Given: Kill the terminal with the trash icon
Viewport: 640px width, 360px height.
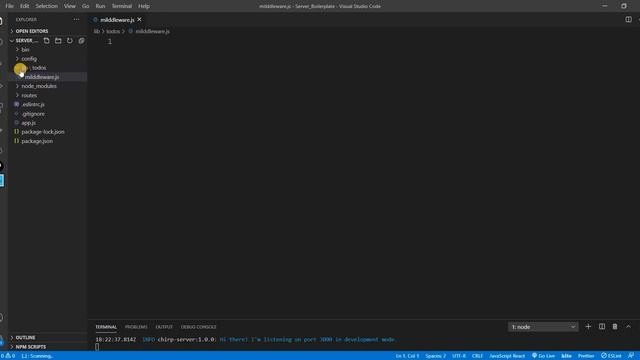Looking at the screenshot, I should [x=615, y=327].
